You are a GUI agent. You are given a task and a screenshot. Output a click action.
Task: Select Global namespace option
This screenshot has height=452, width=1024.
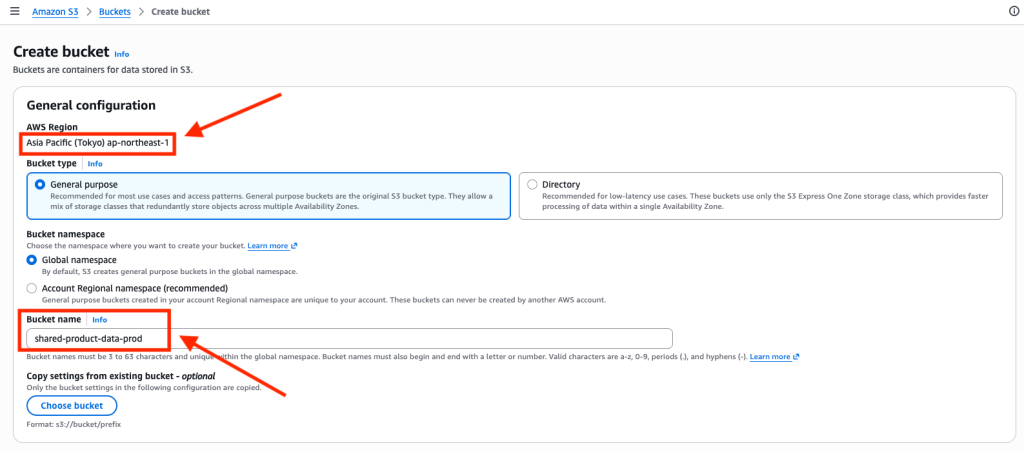pyautogui.click(x=31, y=260)
